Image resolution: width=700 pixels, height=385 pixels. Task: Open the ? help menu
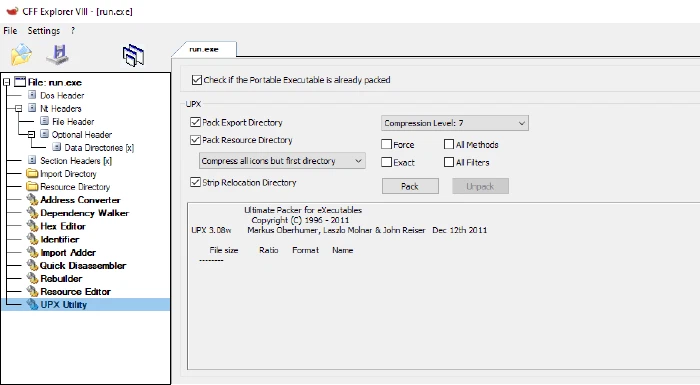(x=73, y=31)
